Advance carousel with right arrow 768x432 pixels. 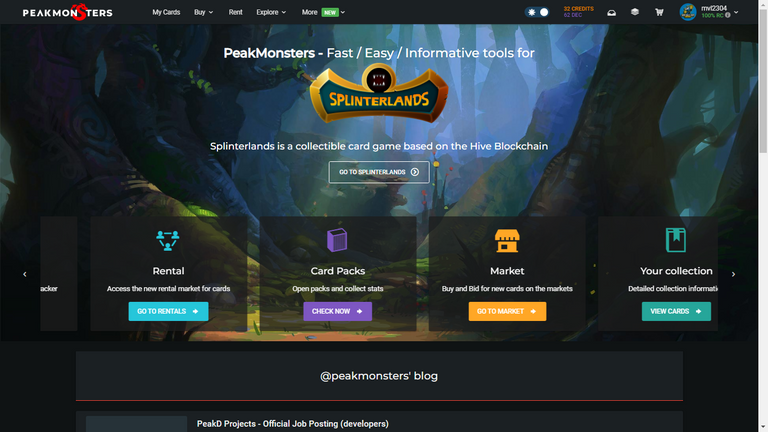click(733, 274)
